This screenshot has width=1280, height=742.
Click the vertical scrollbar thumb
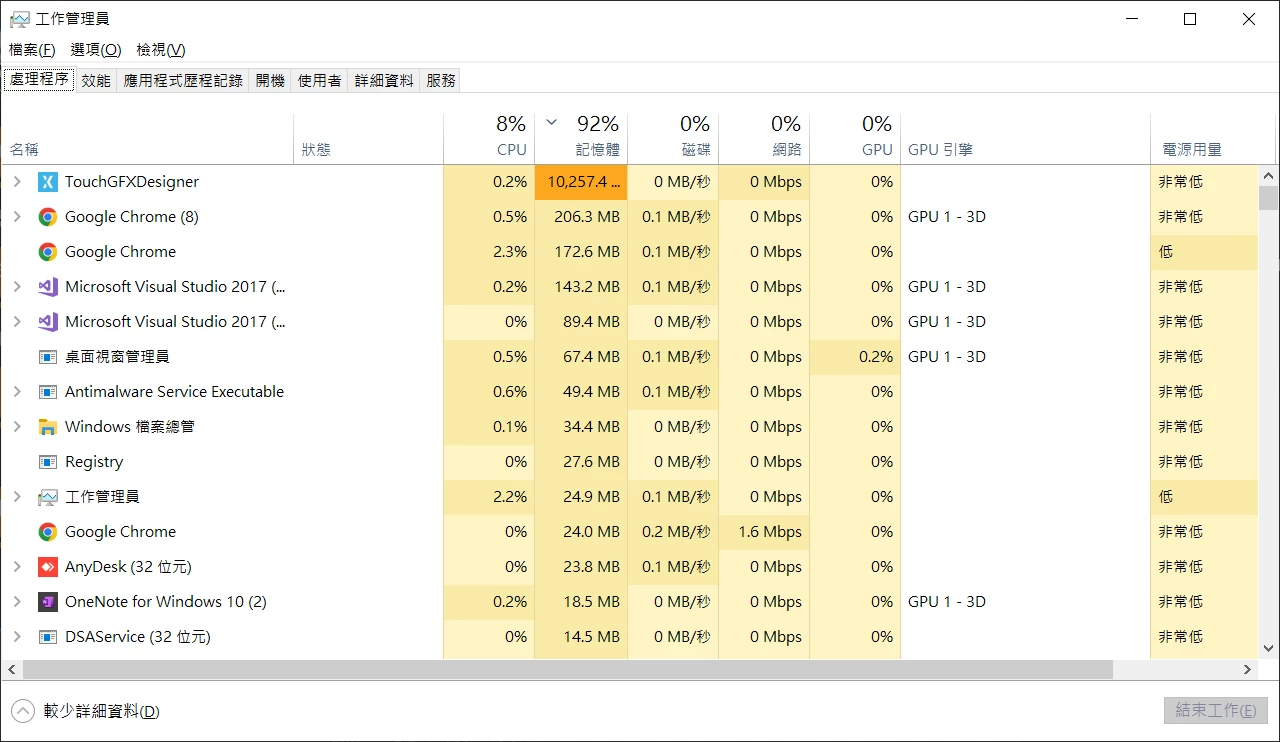click(x=1268, y=197)
